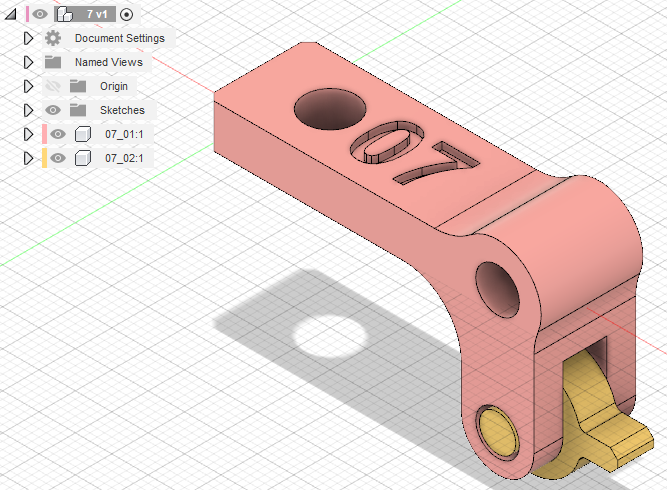Select the side hole on the pink bracket
The image size is (667, 490).
click(497, 290)
